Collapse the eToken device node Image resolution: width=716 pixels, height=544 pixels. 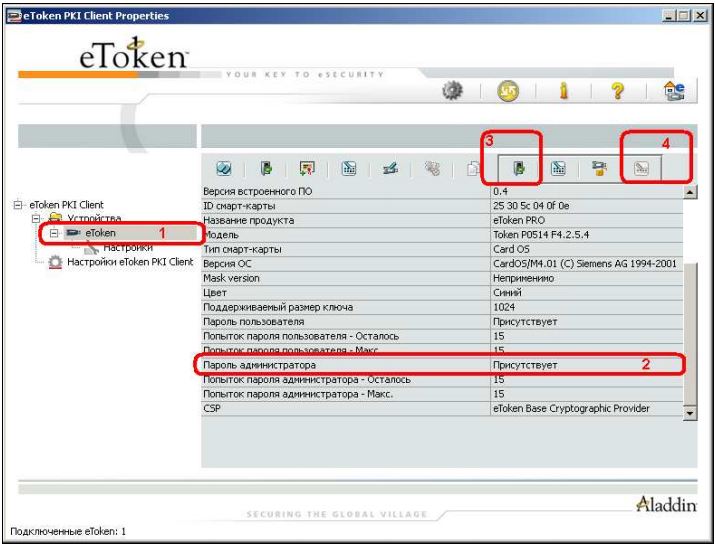click(54, 233)
